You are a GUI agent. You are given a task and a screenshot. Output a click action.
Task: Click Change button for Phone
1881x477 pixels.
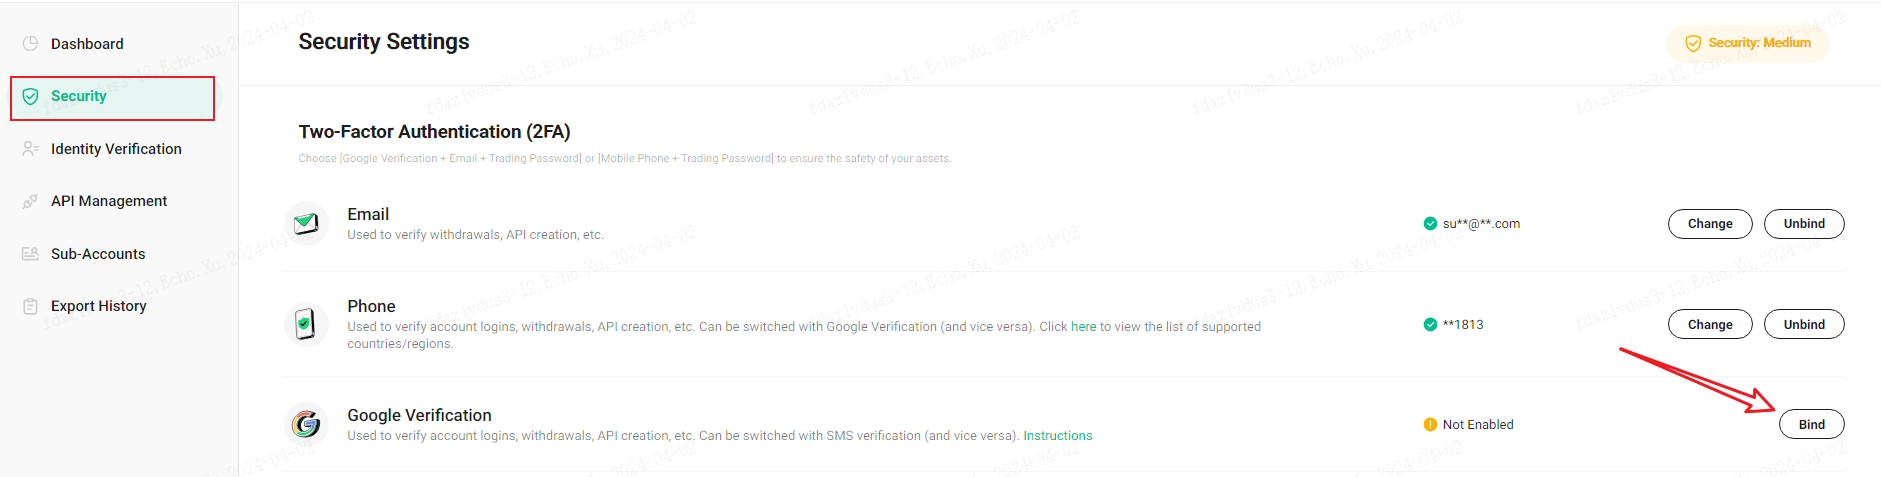pos(1710,324)
